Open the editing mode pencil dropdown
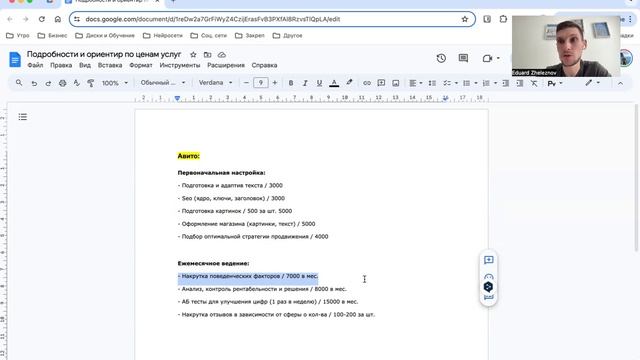Viewport: 640px width, 360px height. click(x=592, y=83)
